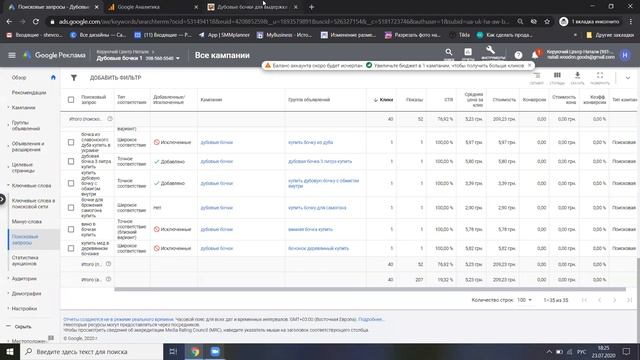The height and width of the screenshot is (360, 640).
Task: Go back with the browser back arrow
Action: point(9,22)
